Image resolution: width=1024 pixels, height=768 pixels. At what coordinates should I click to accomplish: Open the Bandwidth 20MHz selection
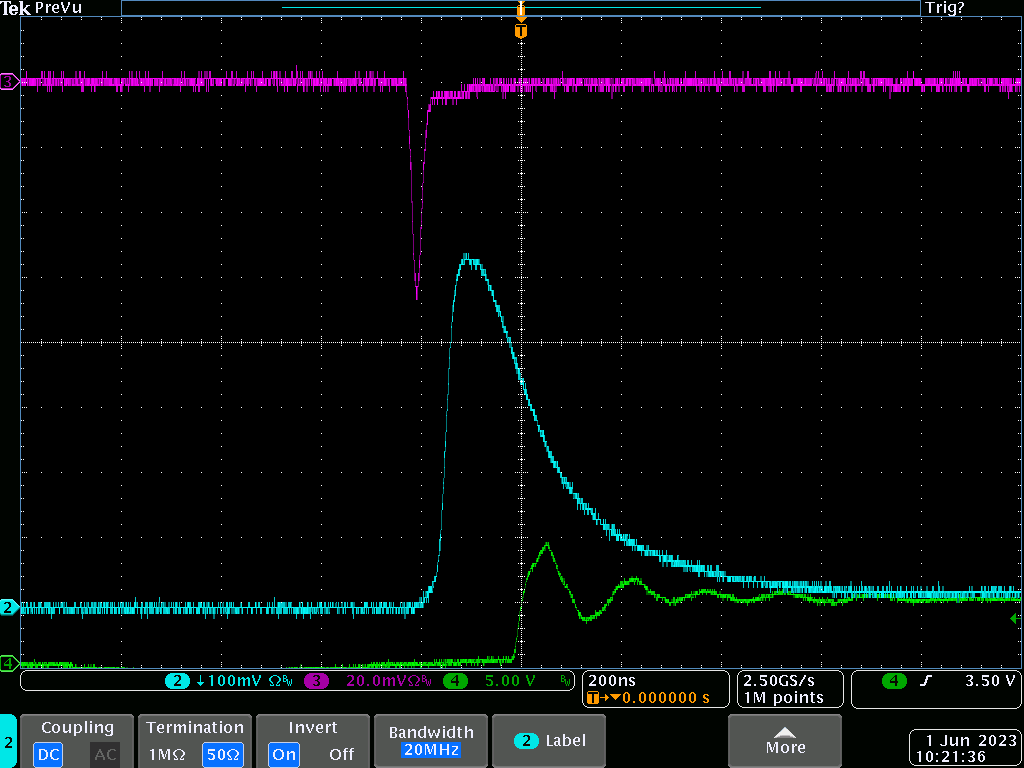432,741
